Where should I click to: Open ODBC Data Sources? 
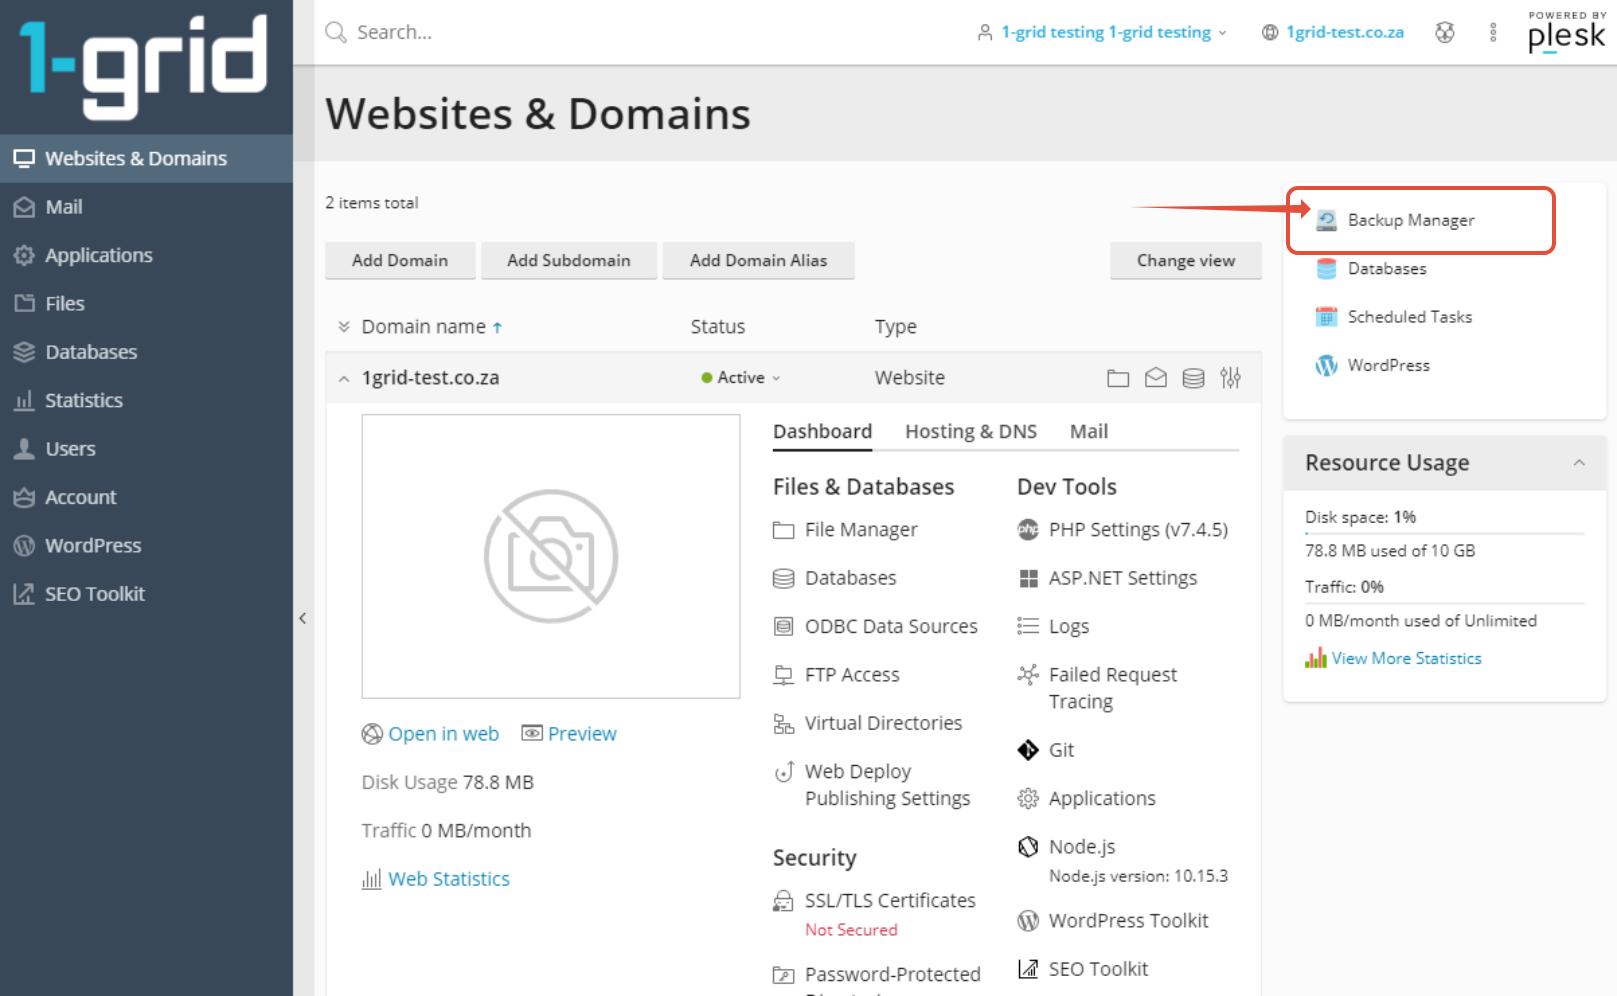tap(875, 627)
